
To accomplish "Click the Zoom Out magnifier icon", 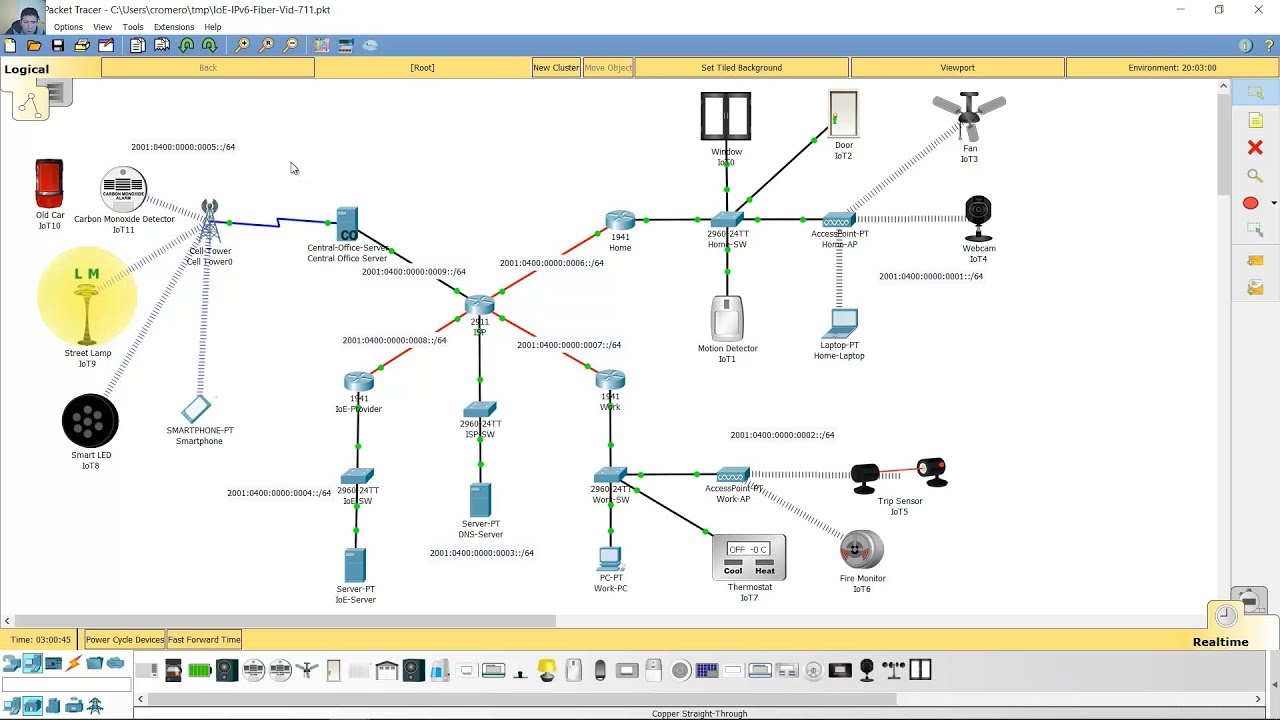I will [x=290, y=45].
